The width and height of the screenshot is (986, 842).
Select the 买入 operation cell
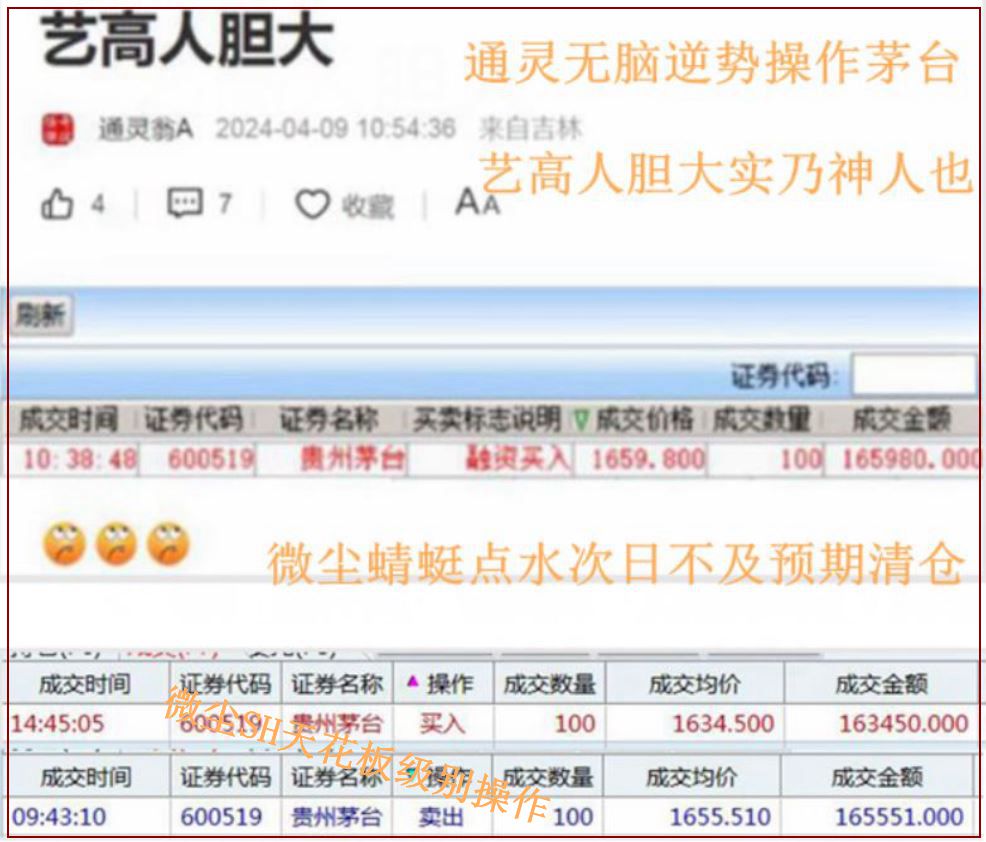[x=443, y=724]
